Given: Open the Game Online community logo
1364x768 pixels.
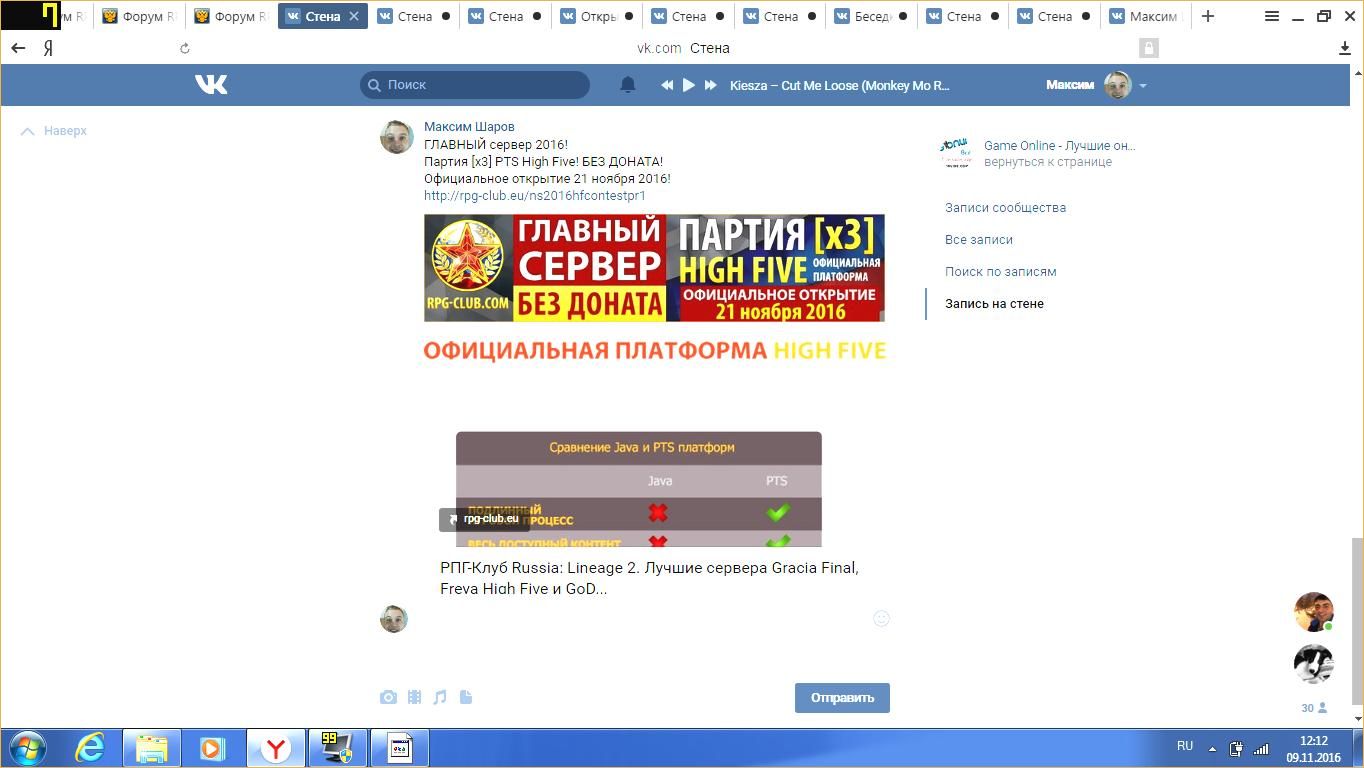Looking at the screenshot, I should click(x=956, y=153).
